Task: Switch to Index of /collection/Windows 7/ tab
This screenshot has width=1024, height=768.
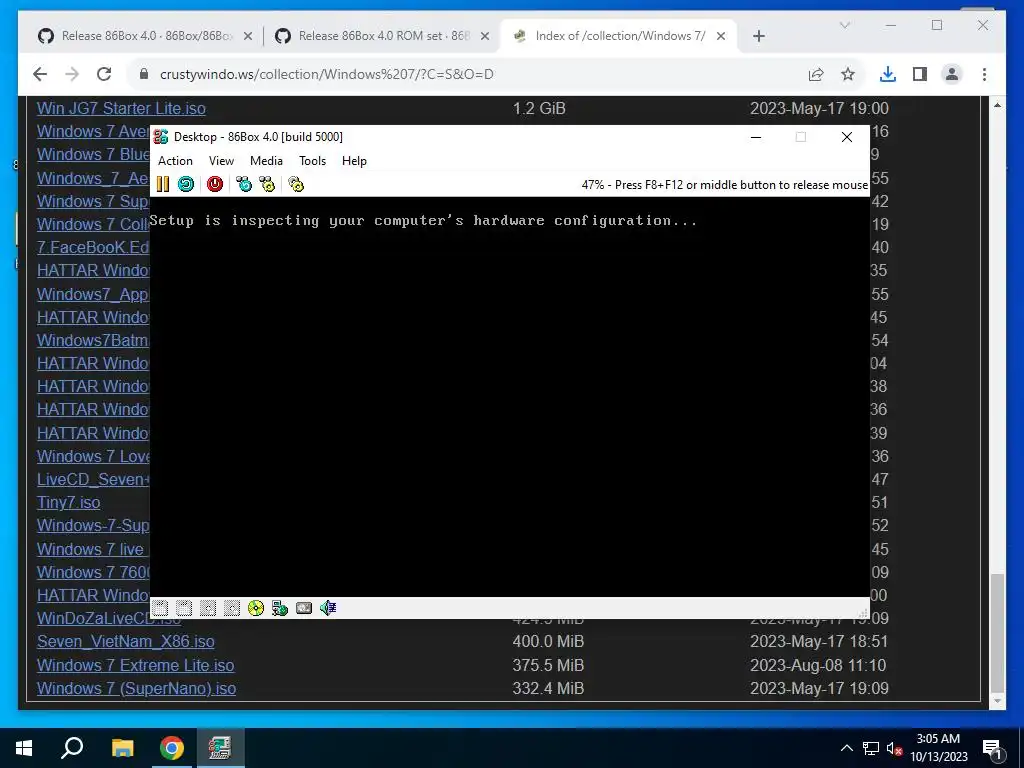Action: pos(618,36)
